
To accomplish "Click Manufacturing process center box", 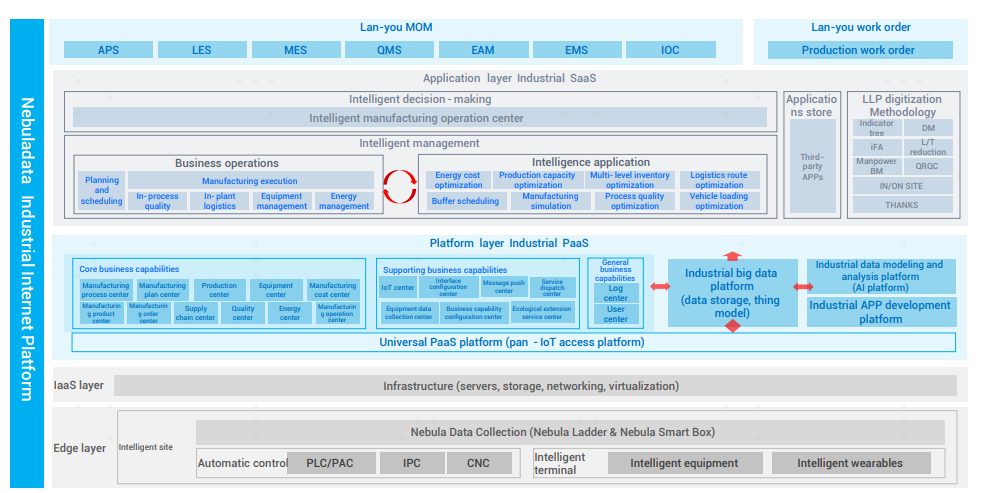I will point(105,289).
